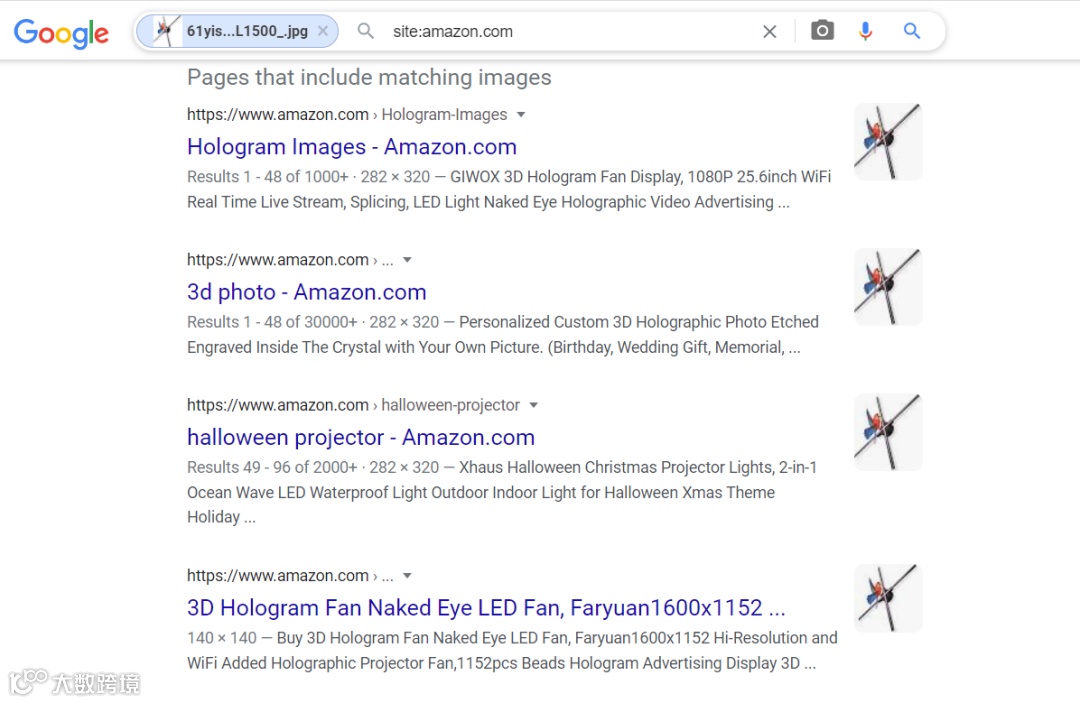Image resolution: width=1080 pixels, height=703 pixels.
Task: Expand dropdown arrow above 3D Hologram Fan result
Action: click(407, 576)
